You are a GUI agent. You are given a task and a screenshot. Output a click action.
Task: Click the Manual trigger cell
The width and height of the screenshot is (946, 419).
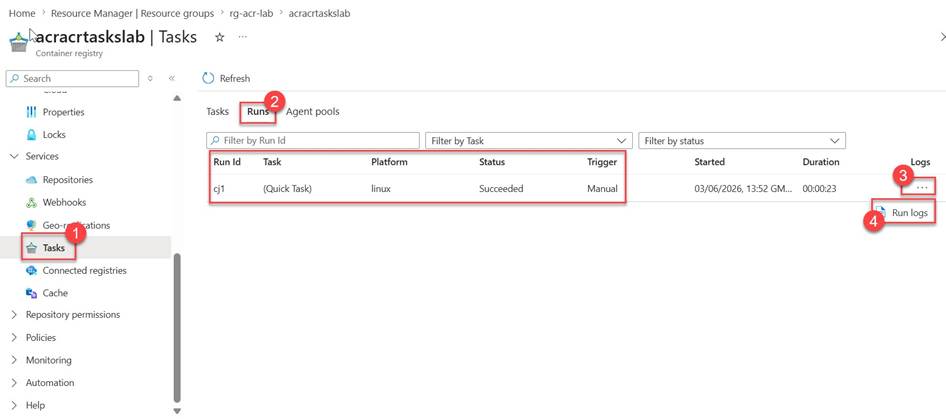pos(602,188)
